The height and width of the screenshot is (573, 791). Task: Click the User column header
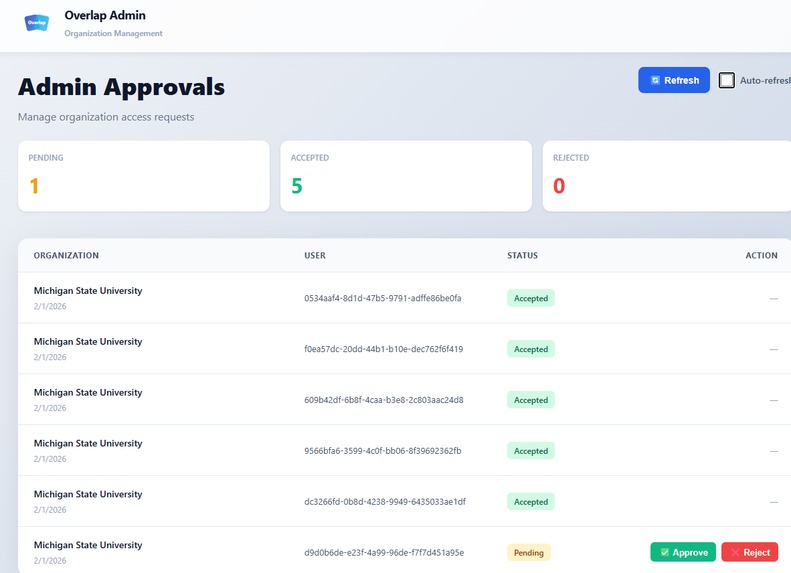pyautogui.click(x=315, y=255)
